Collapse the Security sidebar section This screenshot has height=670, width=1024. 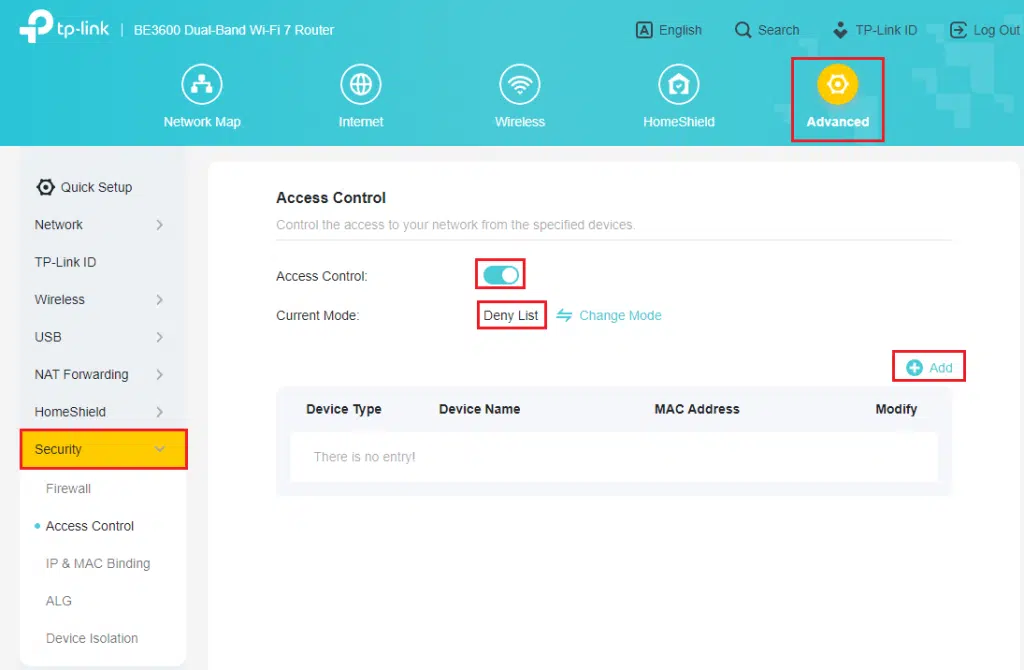(104, 449)
